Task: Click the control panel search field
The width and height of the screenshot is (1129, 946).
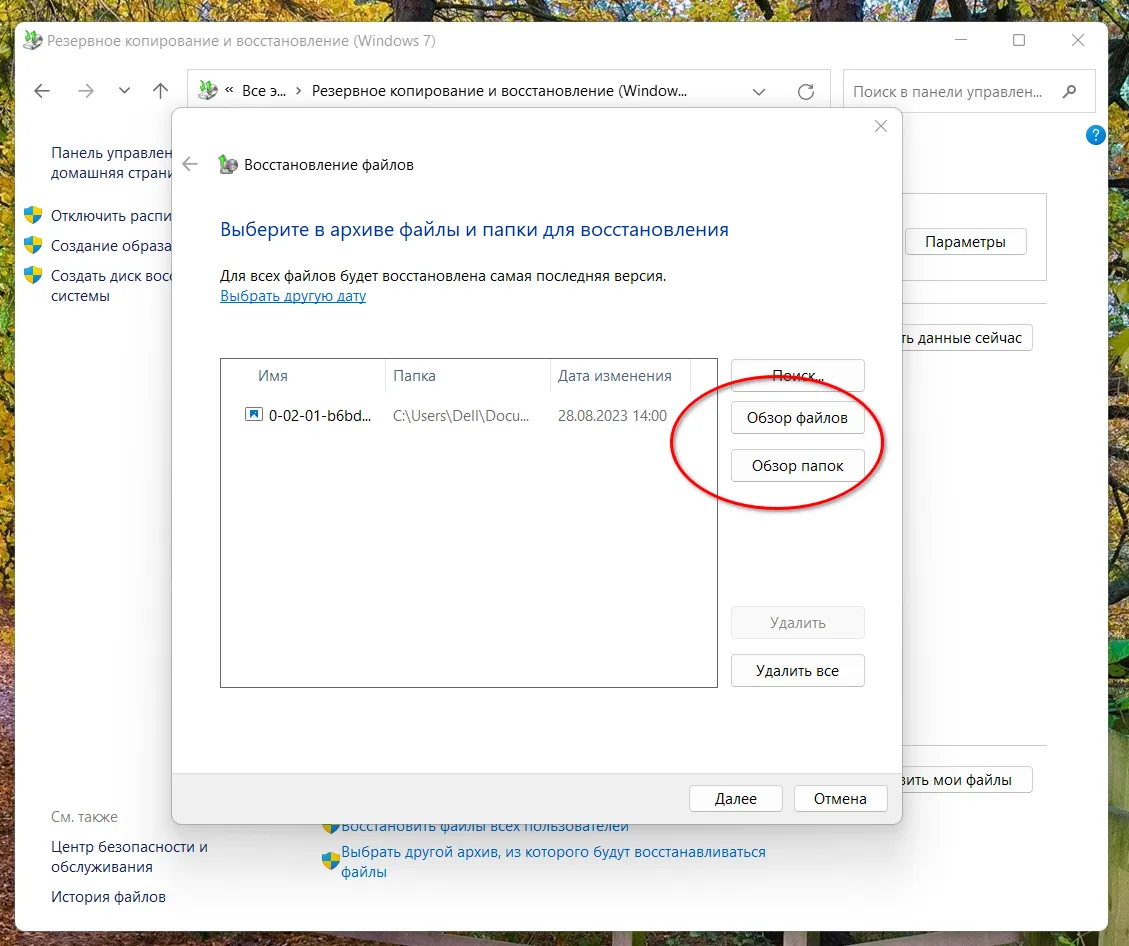Action: [945, 91]
